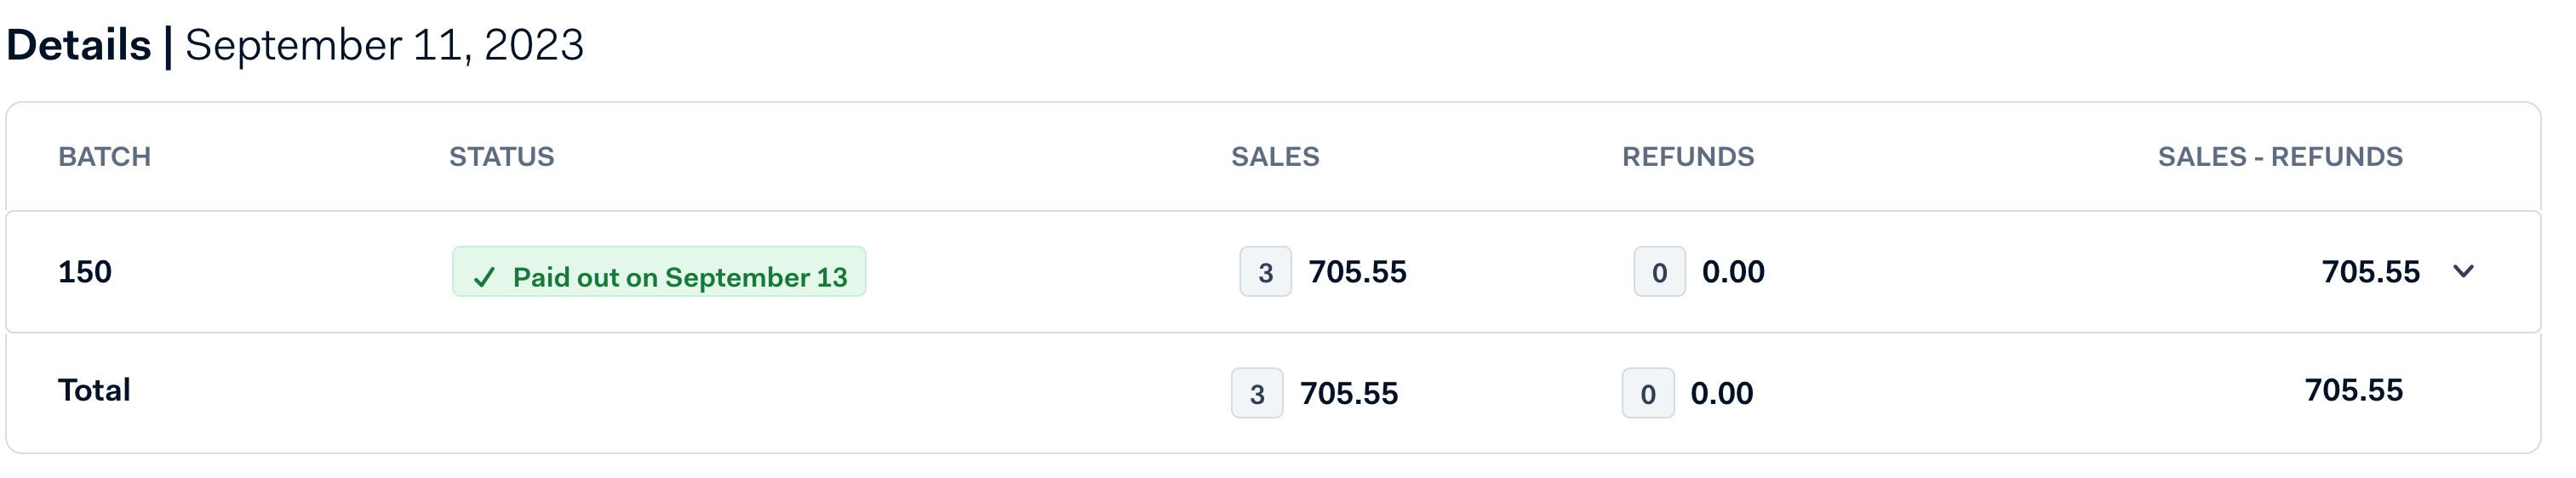Click batch row sales amount 705.55
2576x478 pixels.
pos(1357,272)
